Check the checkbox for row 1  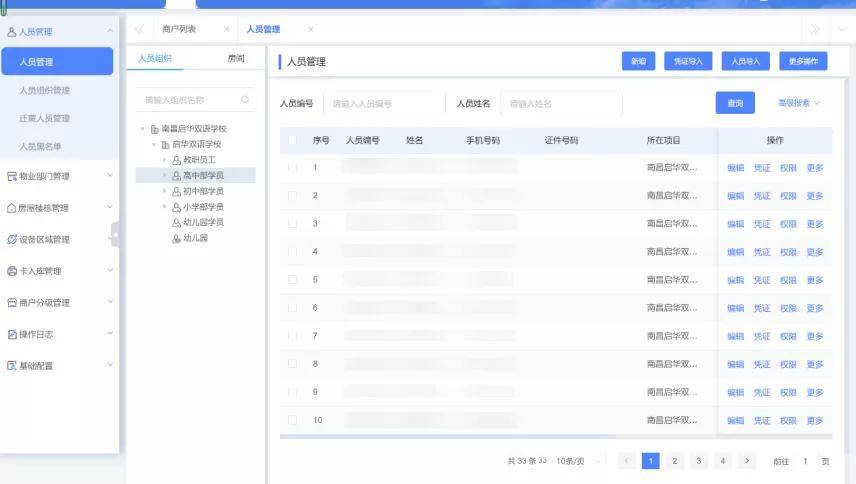[293, 168]
